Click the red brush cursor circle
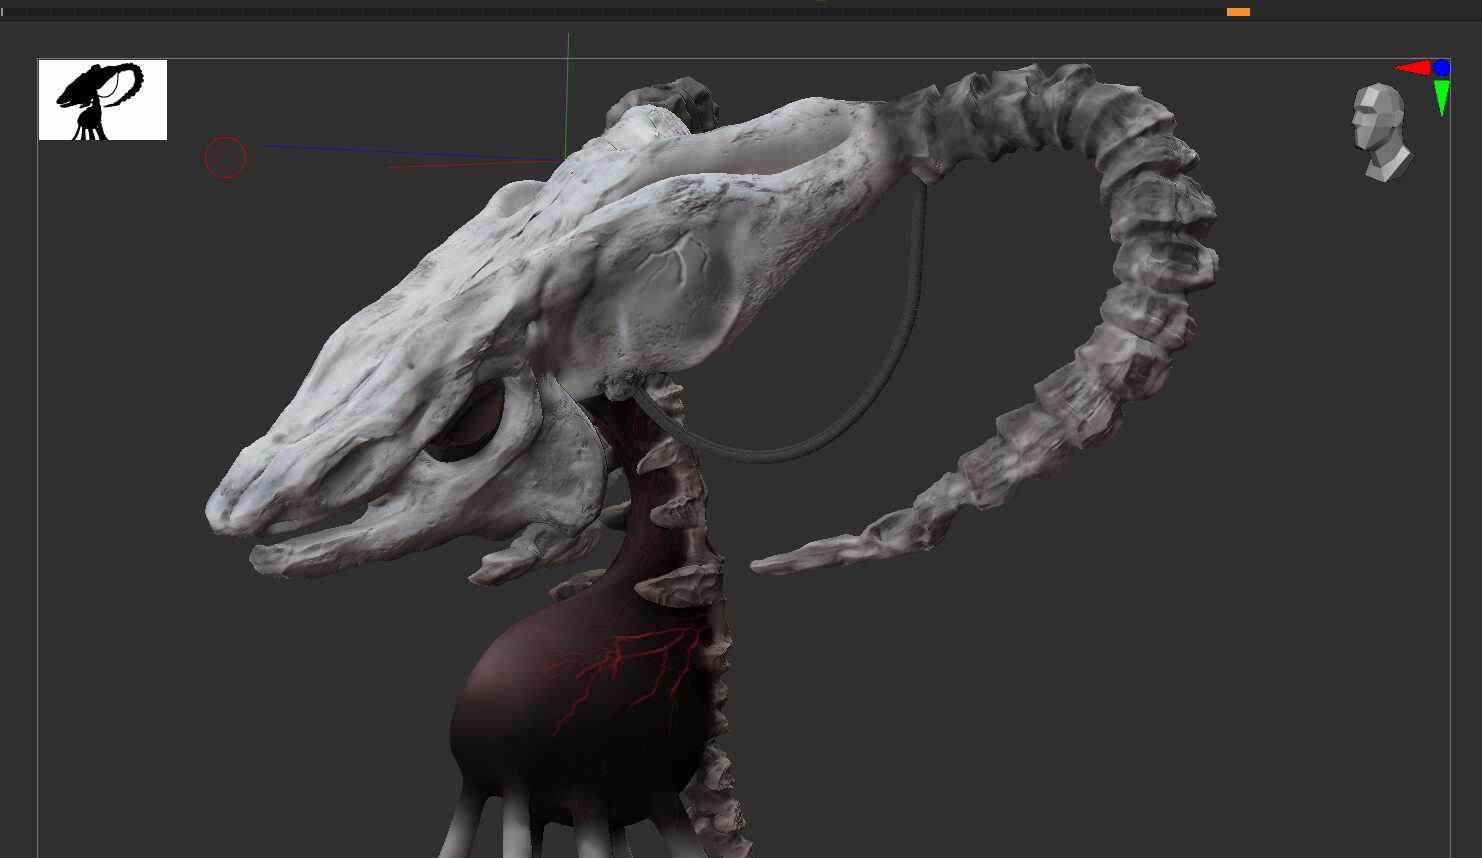1482x858 pixels. tap(226, 158)
